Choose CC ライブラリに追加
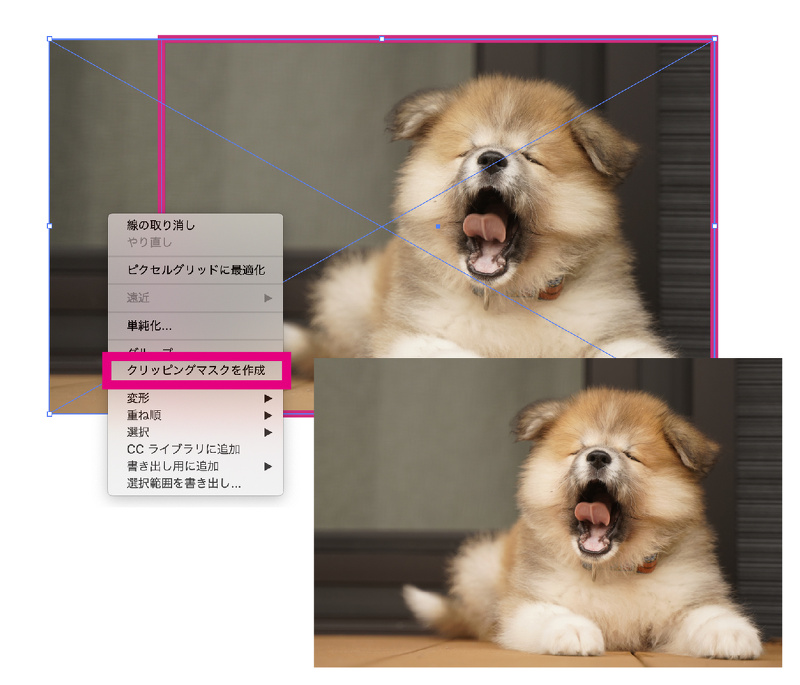Image resolution: width=800 pixels, height=685 pixels. 182,449
